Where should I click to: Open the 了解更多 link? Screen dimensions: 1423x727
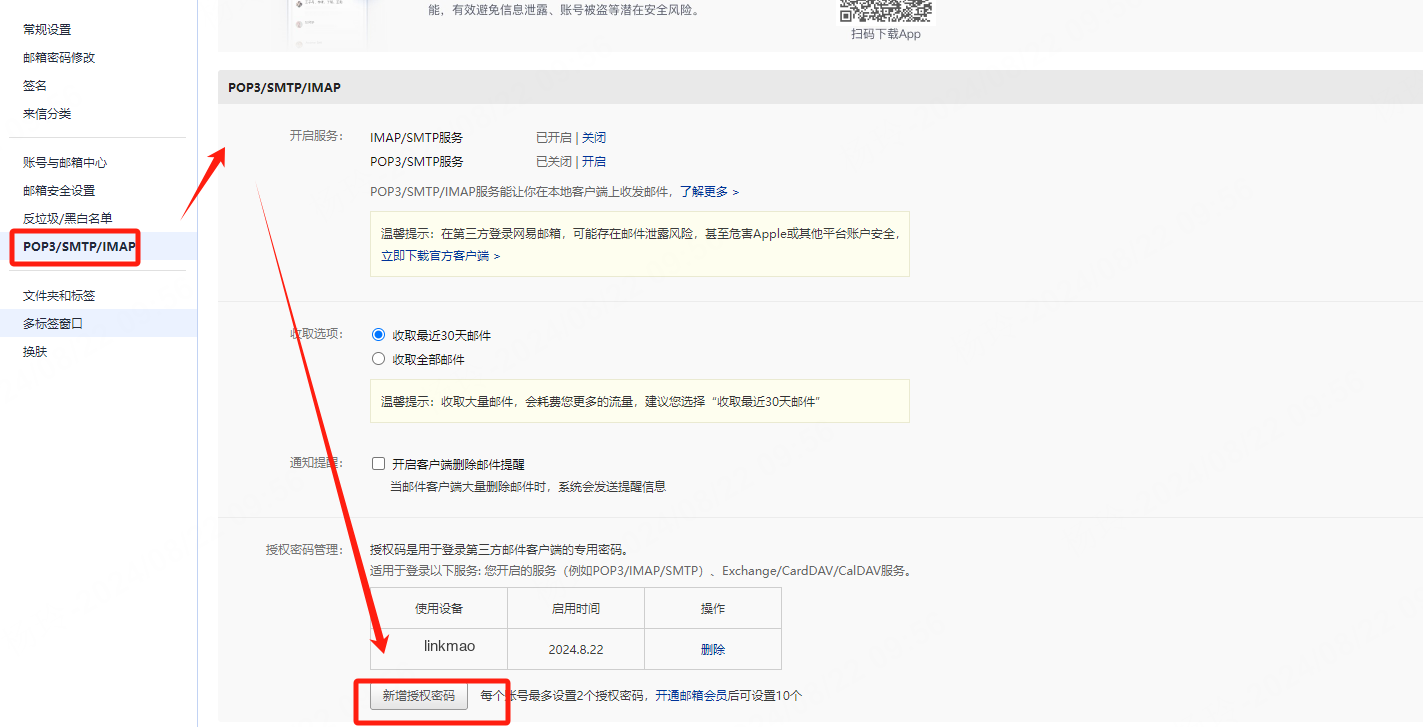709,191
